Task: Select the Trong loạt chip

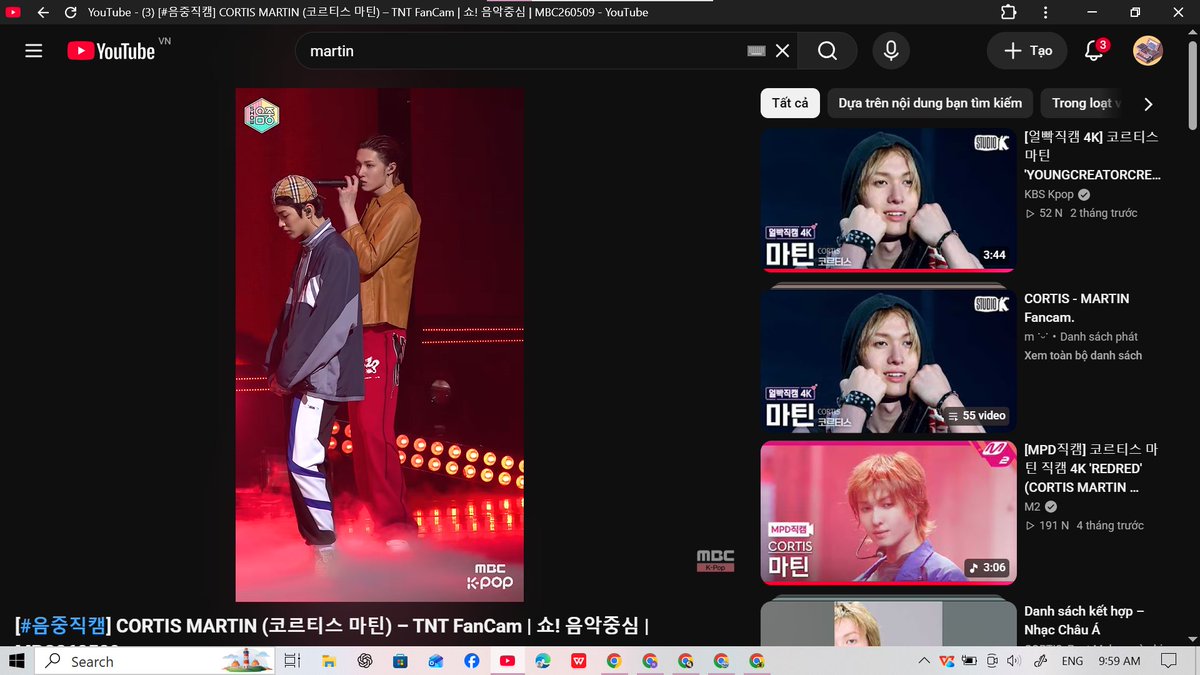Action: [1083, 103]
